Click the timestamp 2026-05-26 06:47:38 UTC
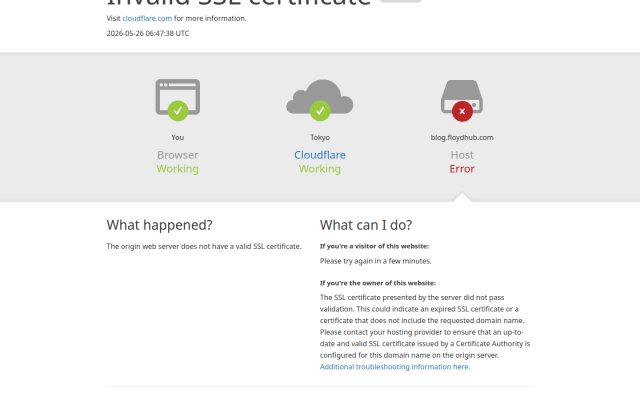 pyautogui.click(x=148, y=33)
